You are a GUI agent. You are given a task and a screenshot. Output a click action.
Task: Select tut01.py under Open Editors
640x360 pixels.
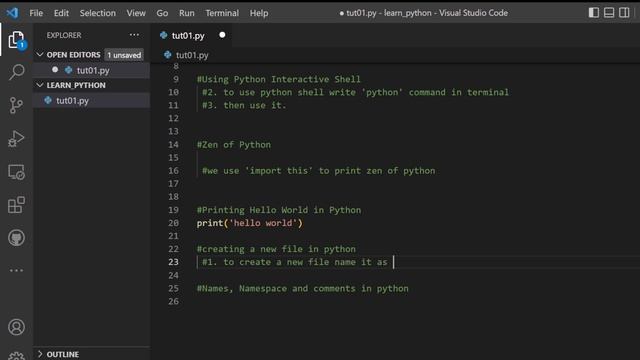pos(92,70)
